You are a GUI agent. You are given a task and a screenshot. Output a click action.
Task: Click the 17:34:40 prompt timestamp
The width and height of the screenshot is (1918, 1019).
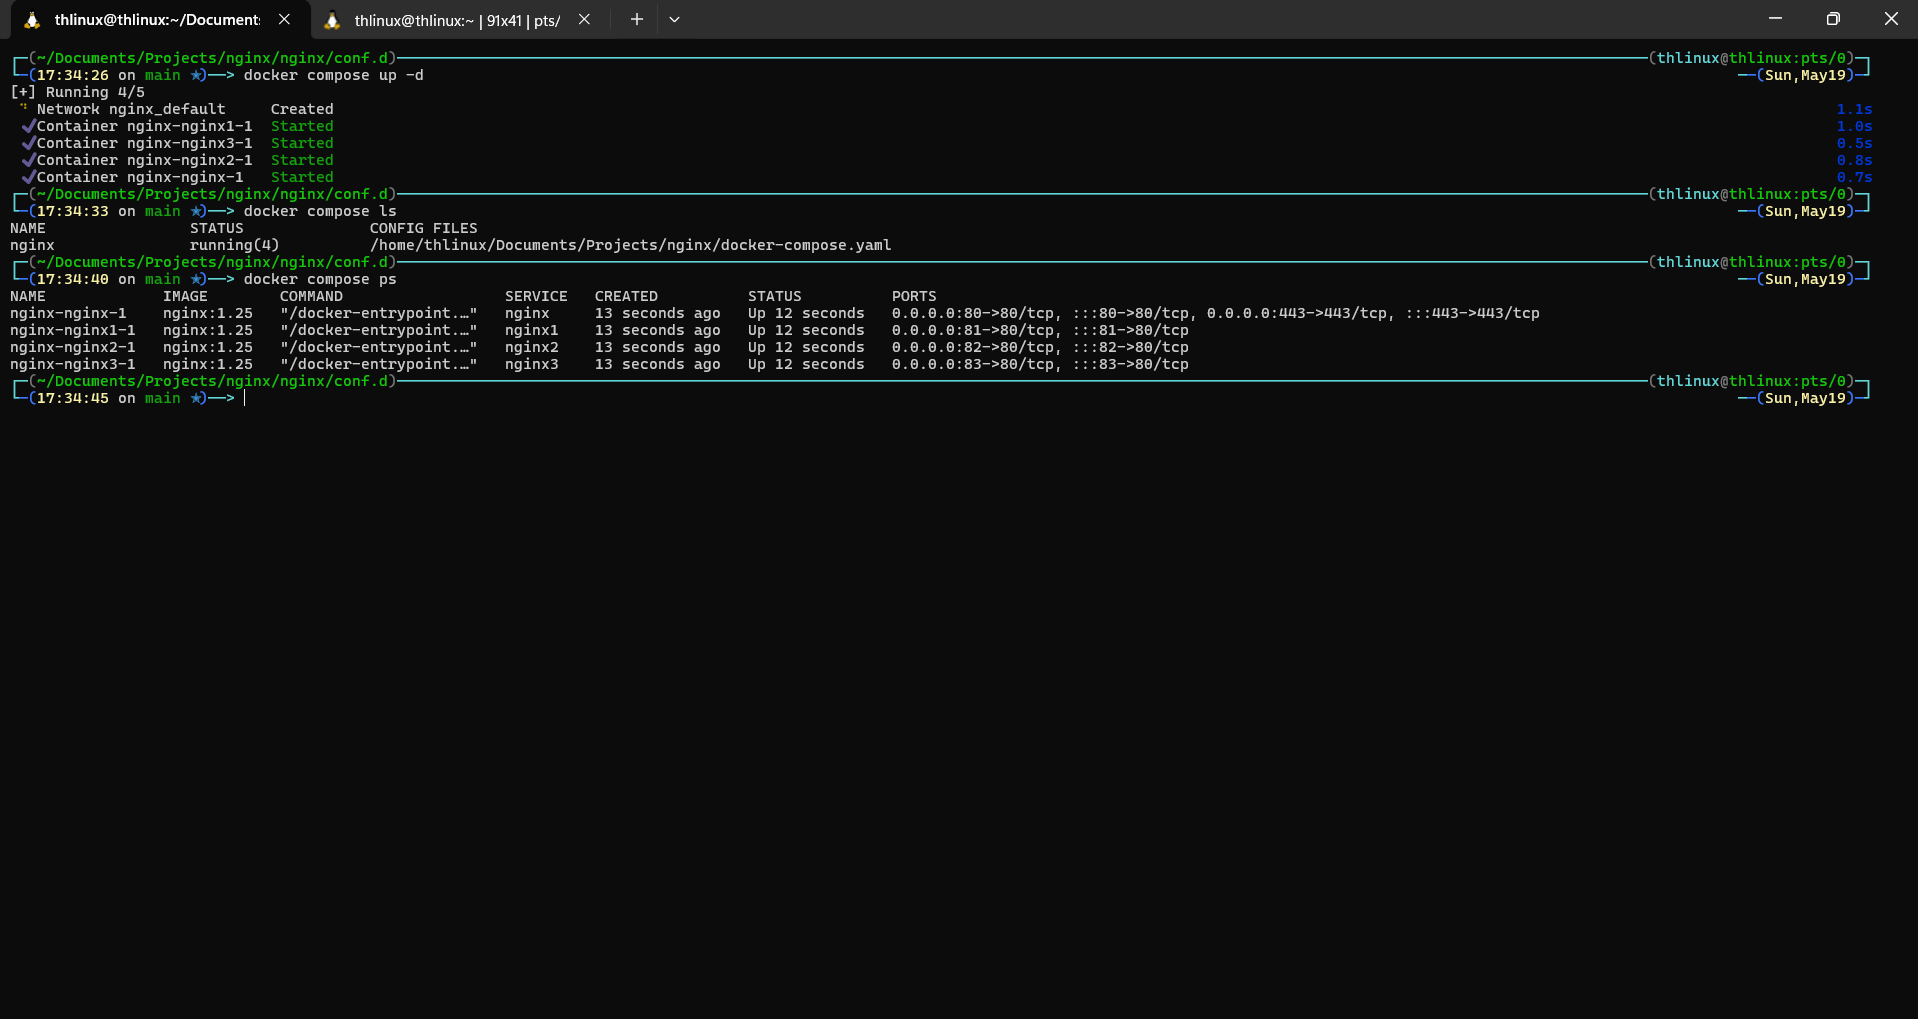tap(73, 280)
